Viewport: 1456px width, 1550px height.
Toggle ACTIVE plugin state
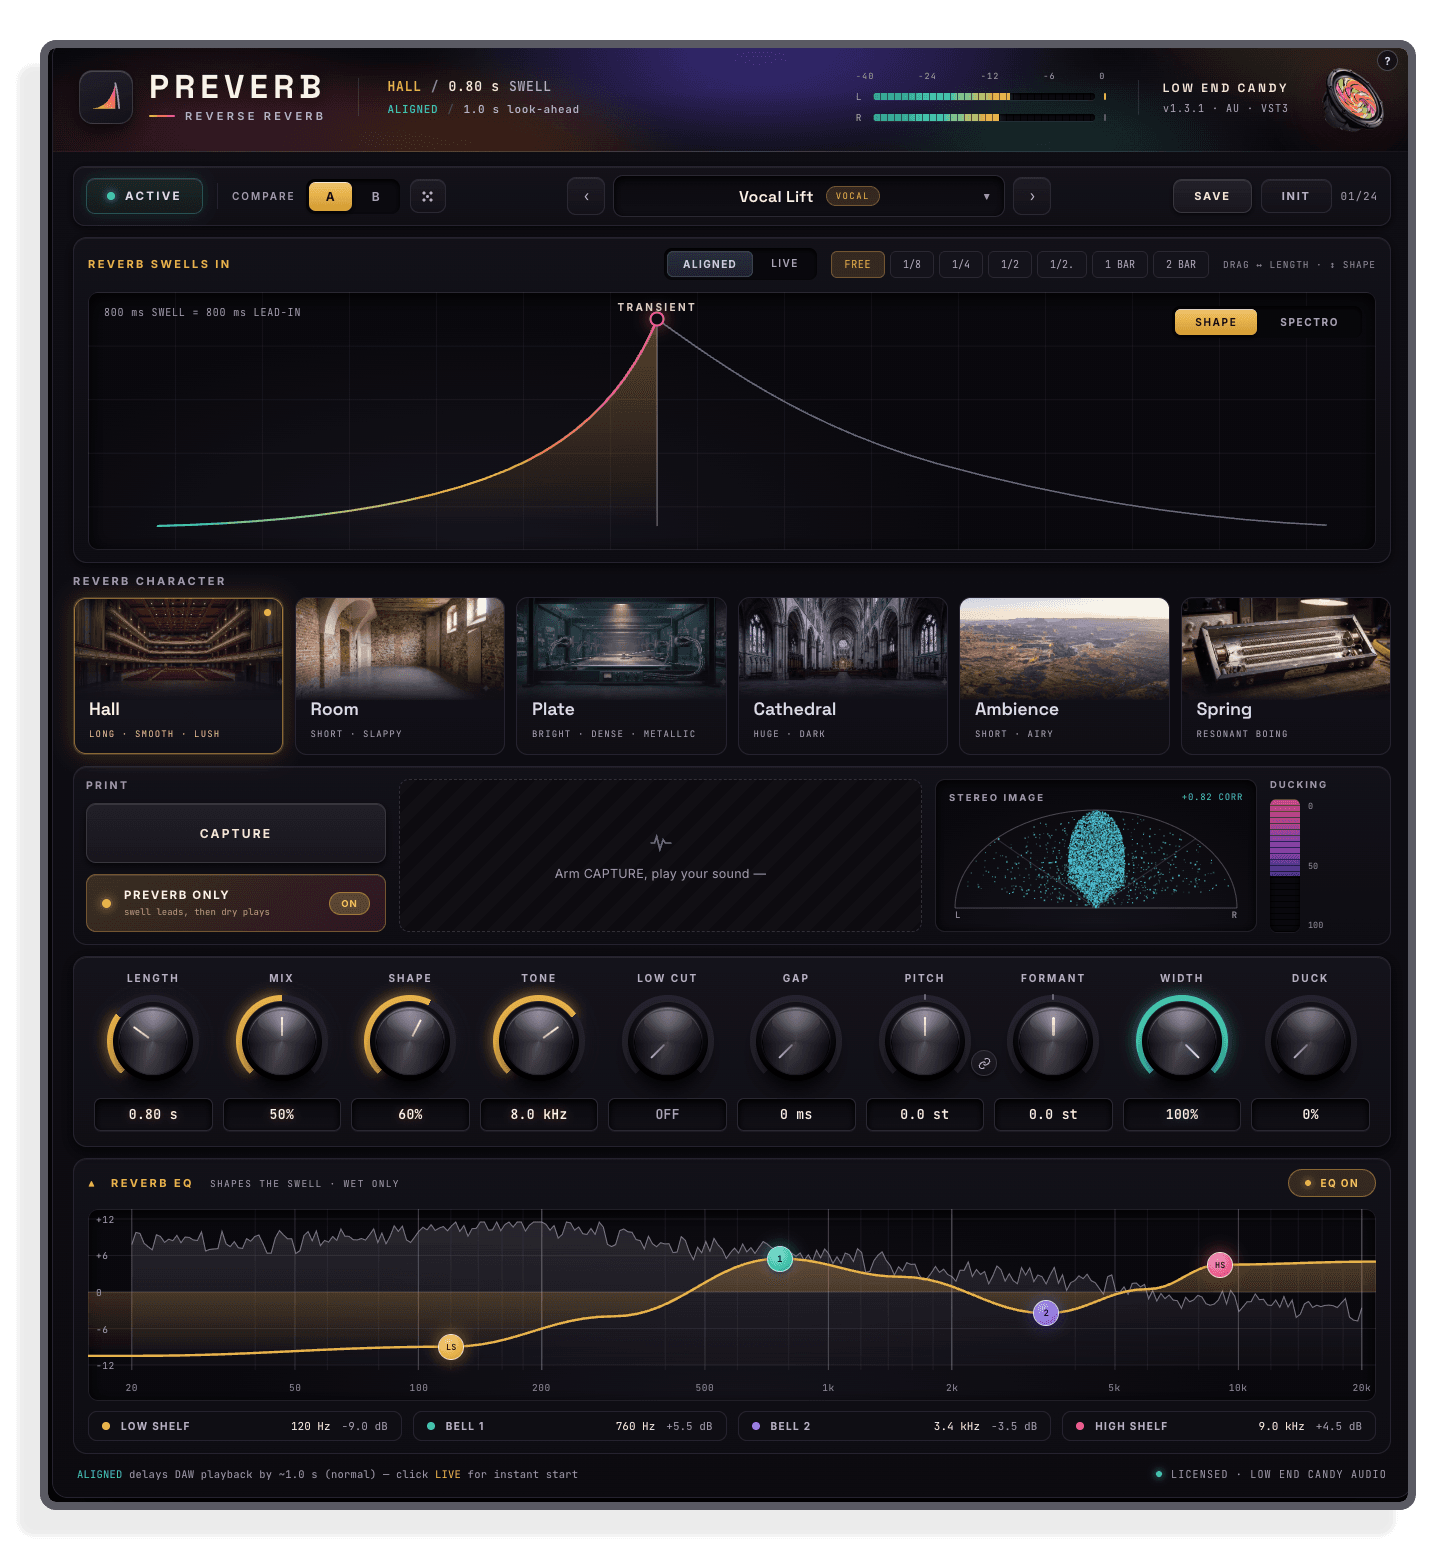click(144, 196)
